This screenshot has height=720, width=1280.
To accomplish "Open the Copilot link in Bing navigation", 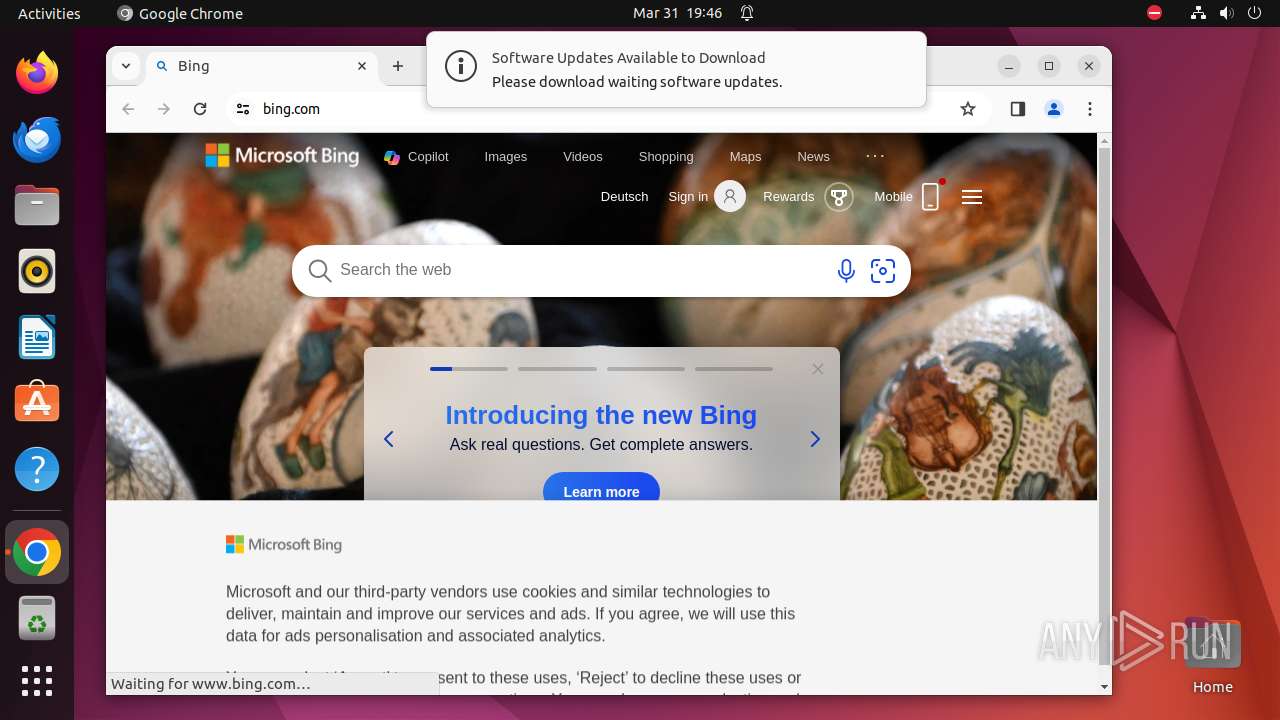I will (416, 157).
